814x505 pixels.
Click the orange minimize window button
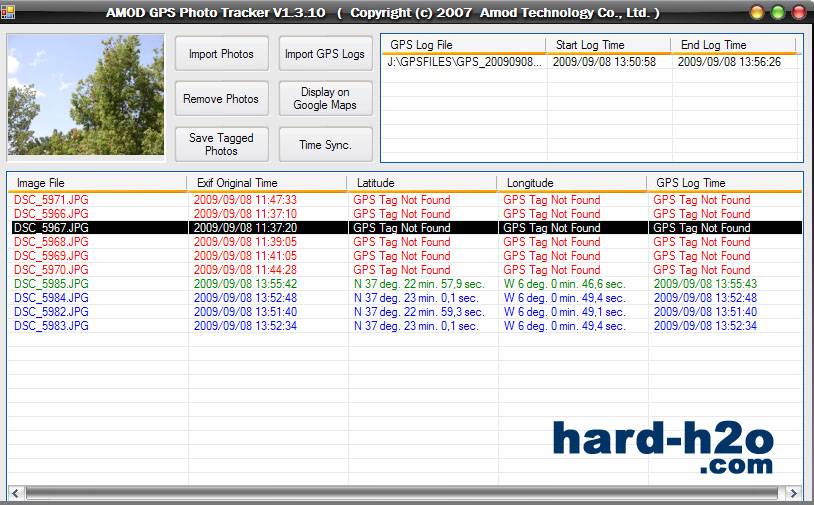click(x=757, y=12)
